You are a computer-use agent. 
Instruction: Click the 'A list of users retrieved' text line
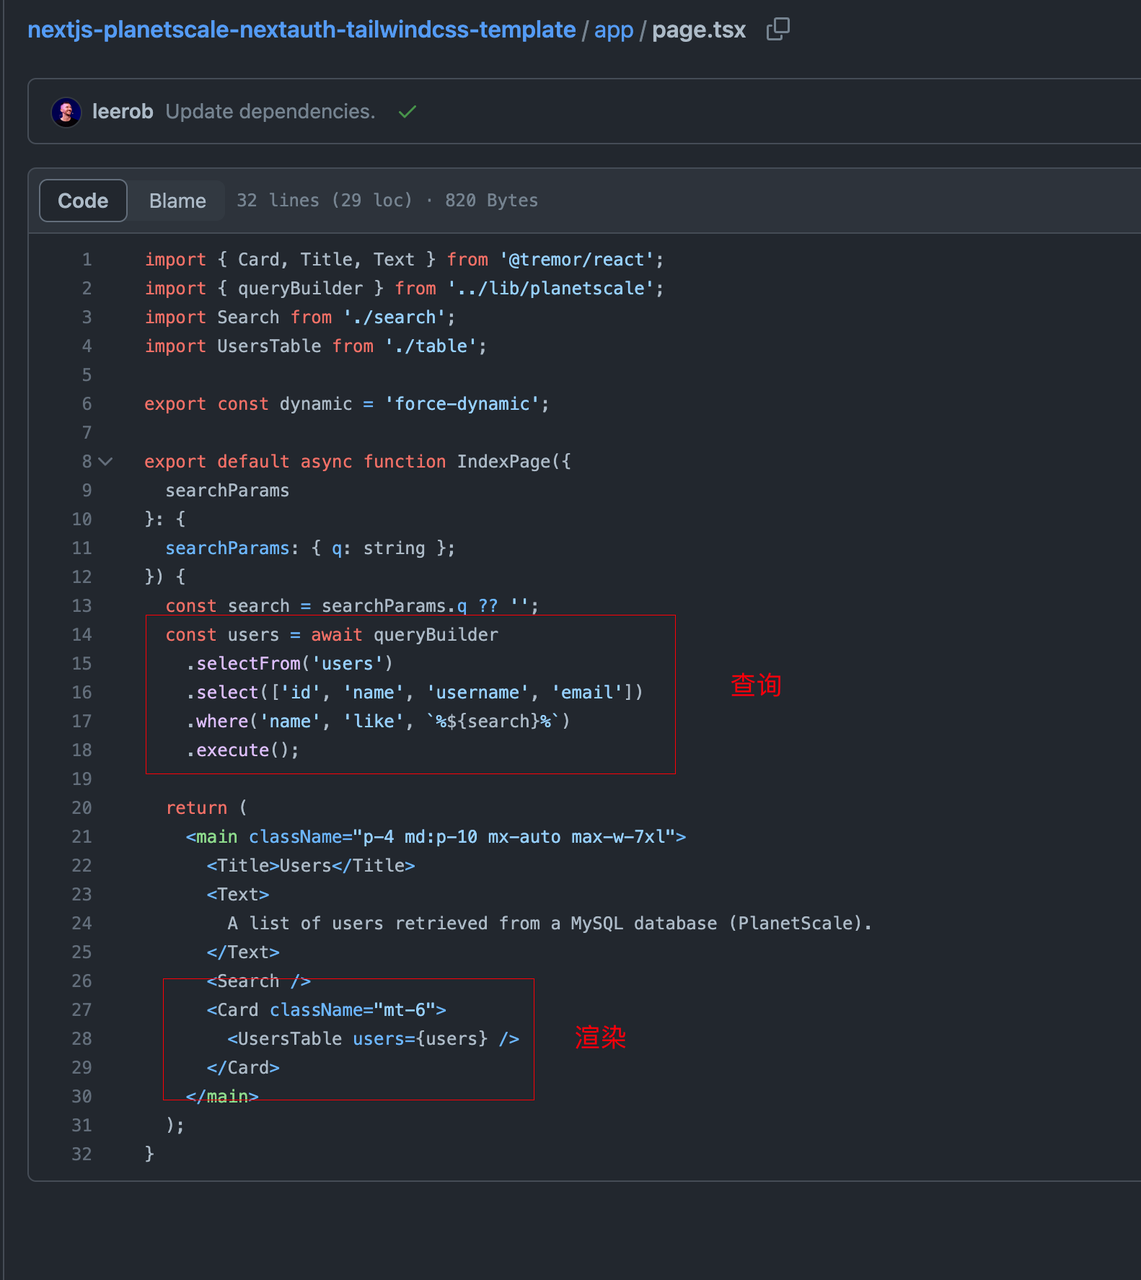click(x=550, y=924)
